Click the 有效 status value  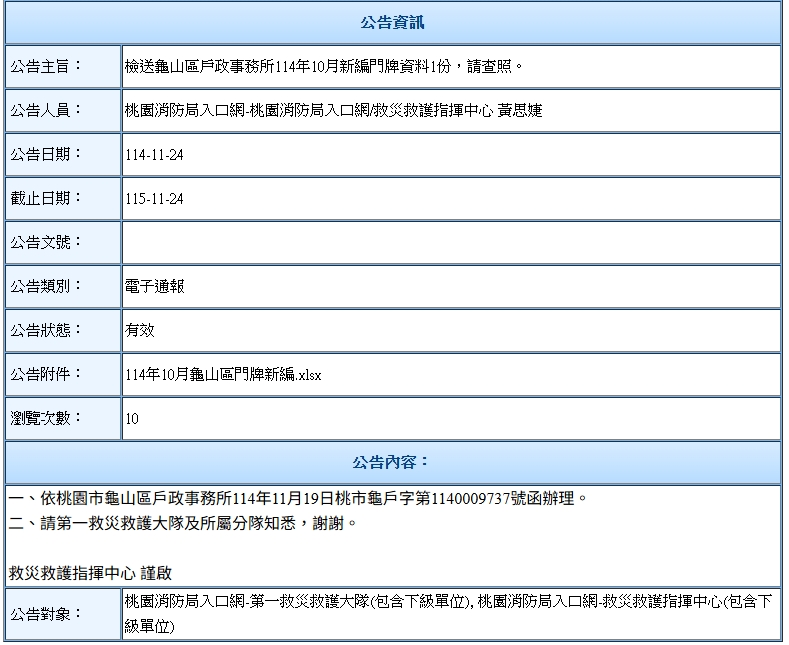[140, 331]
